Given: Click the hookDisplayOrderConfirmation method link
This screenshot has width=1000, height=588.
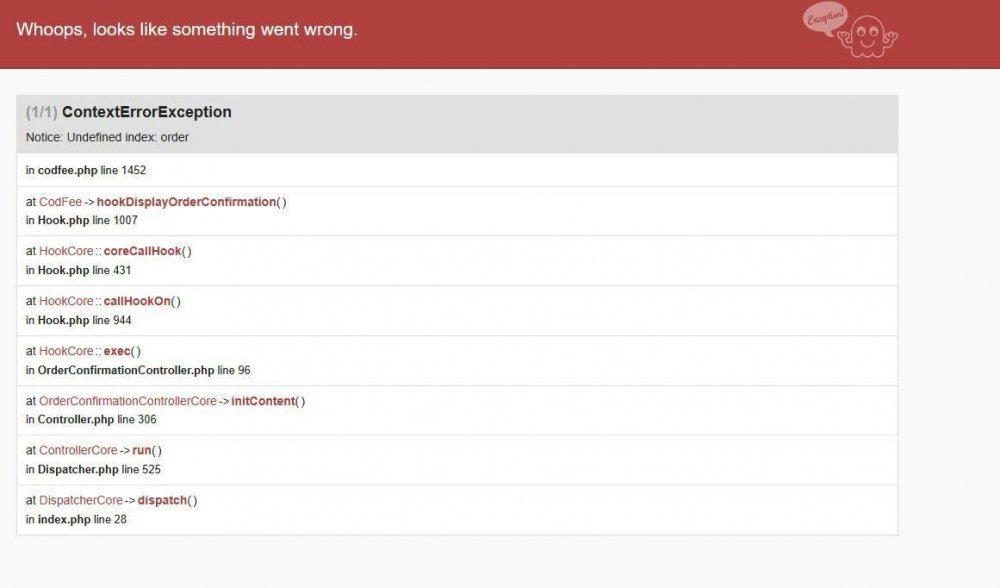Looking at the screenshot, I should click(186, 202).
